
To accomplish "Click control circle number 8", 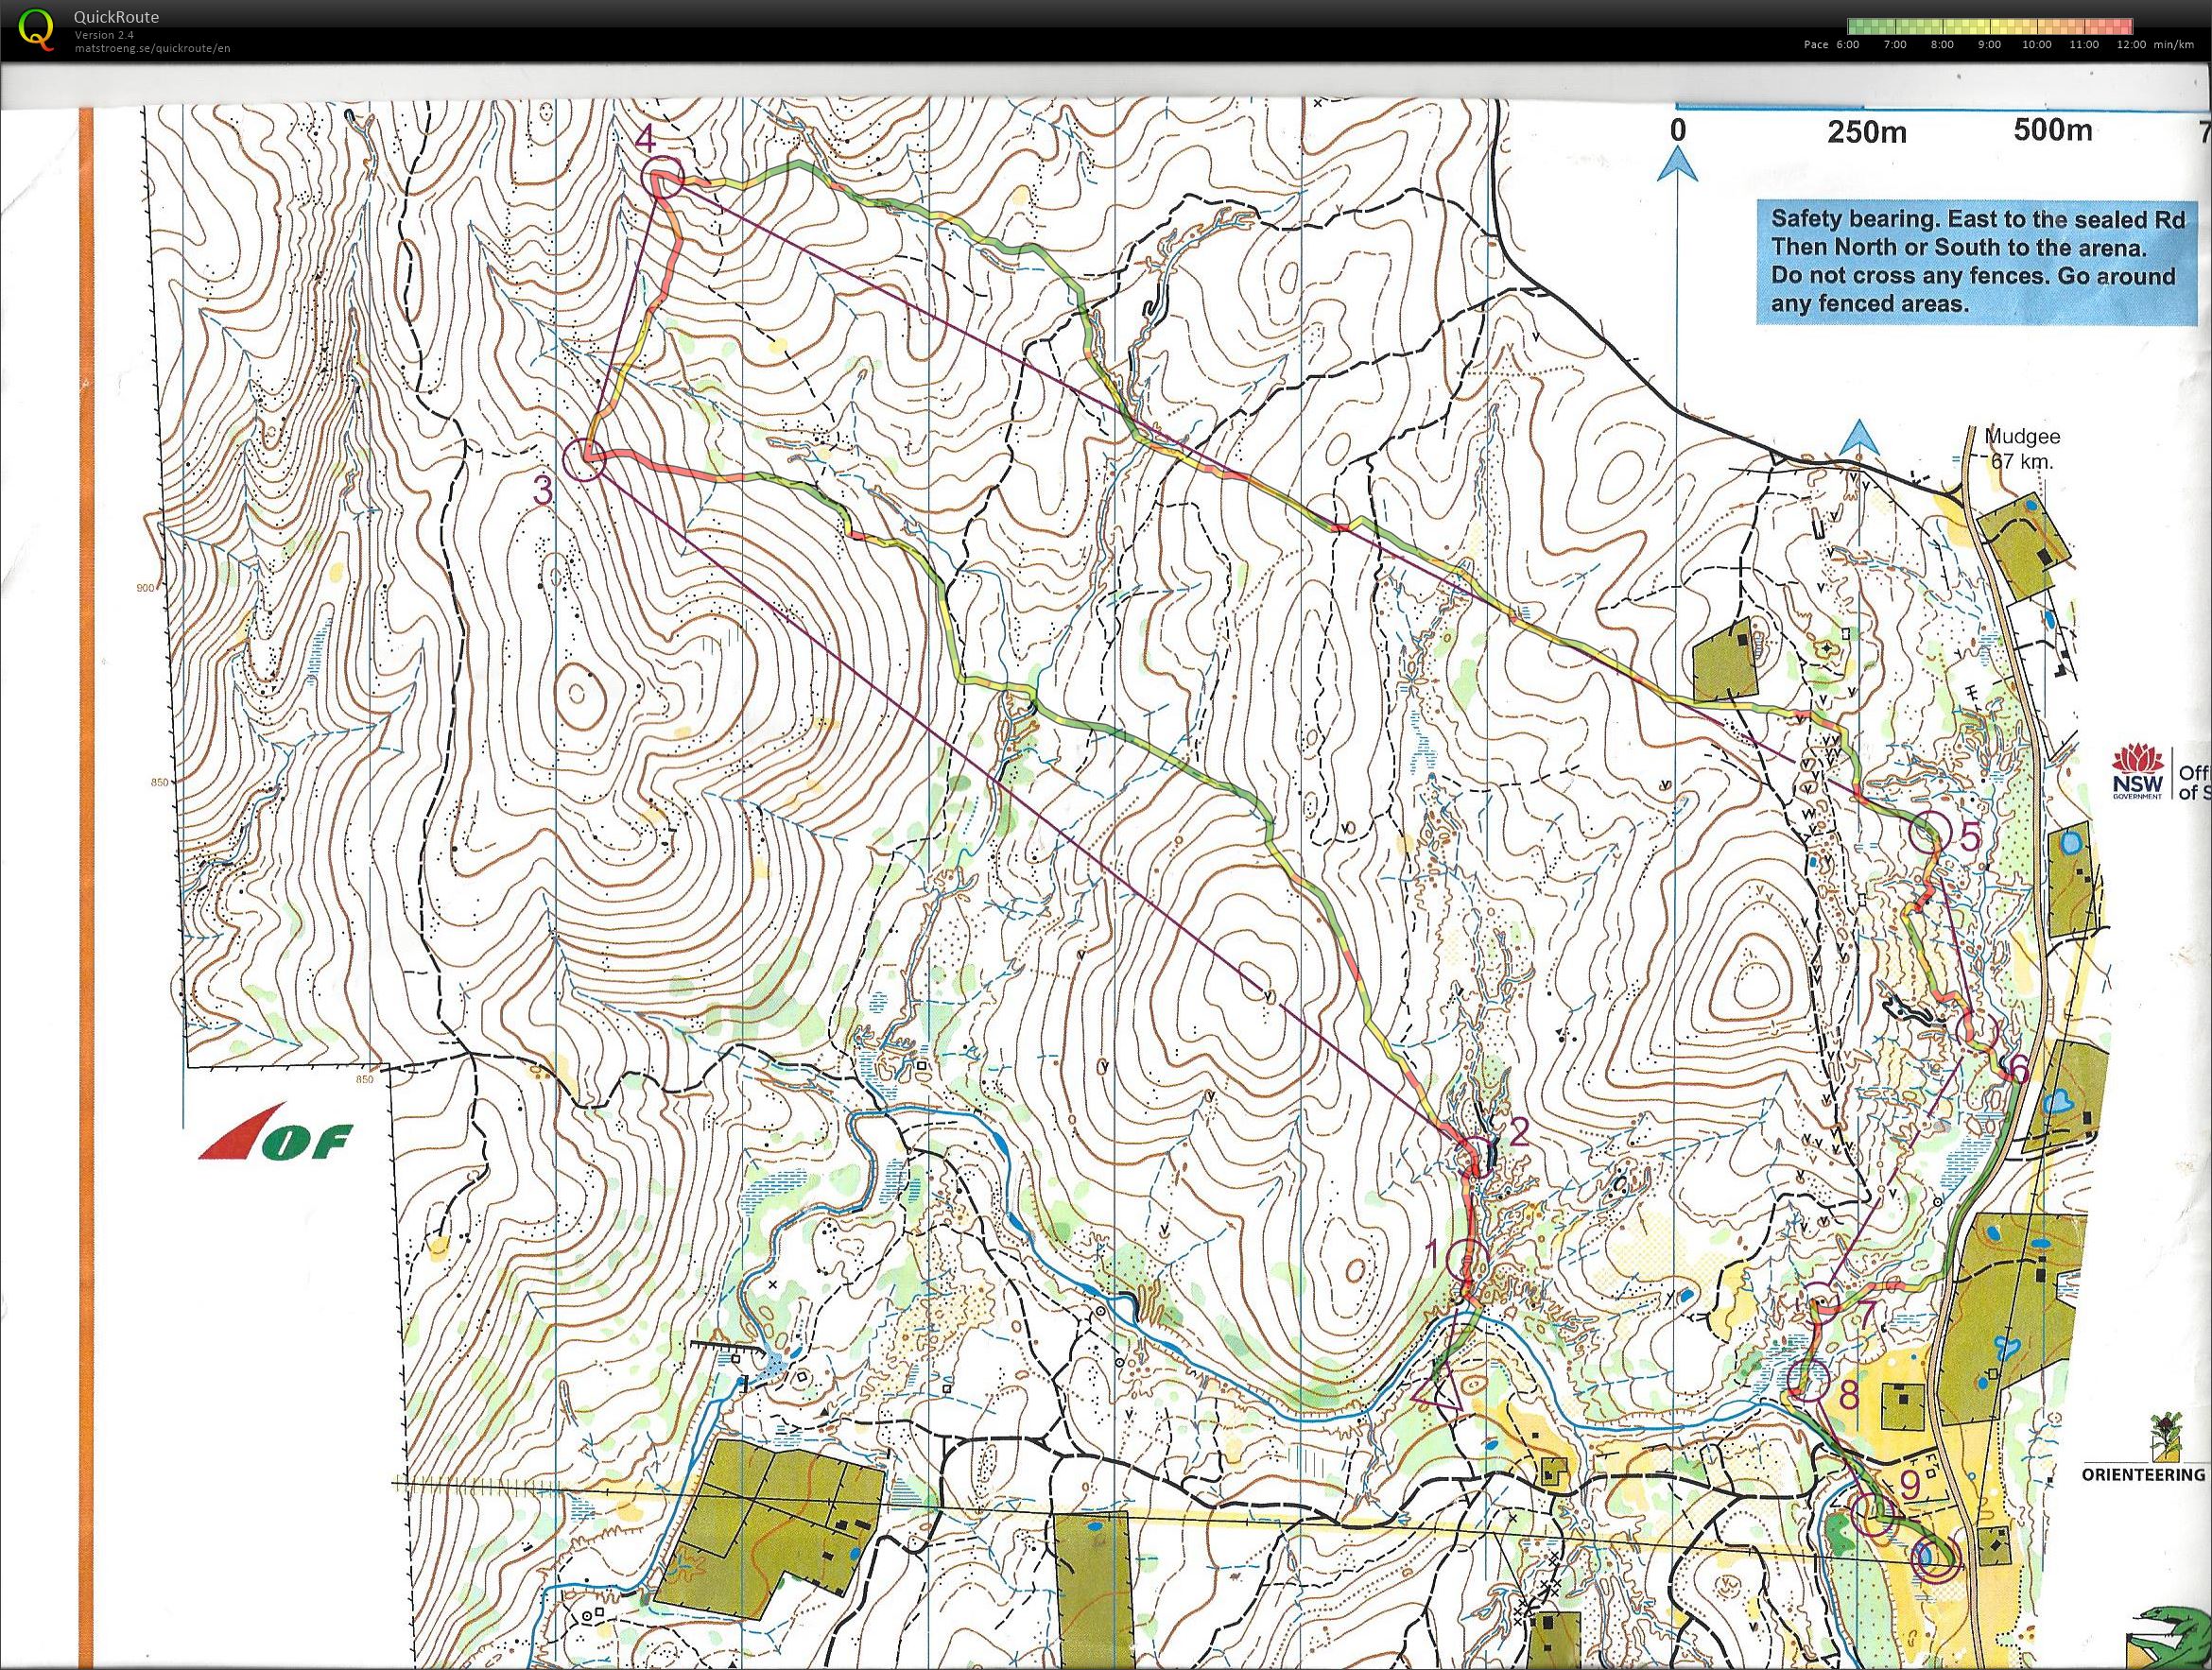I will (1809, 1381).
